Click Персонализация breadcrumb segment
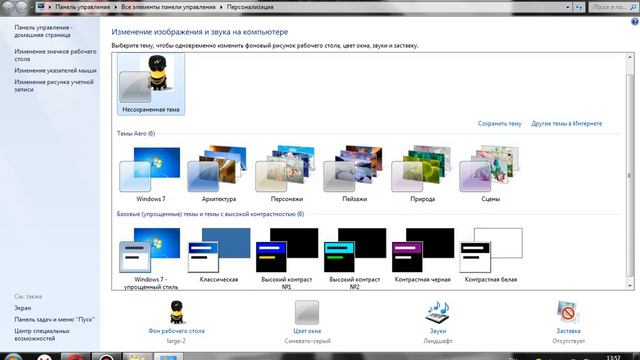Screen dimensions: 640x360 tap(250, 7)
